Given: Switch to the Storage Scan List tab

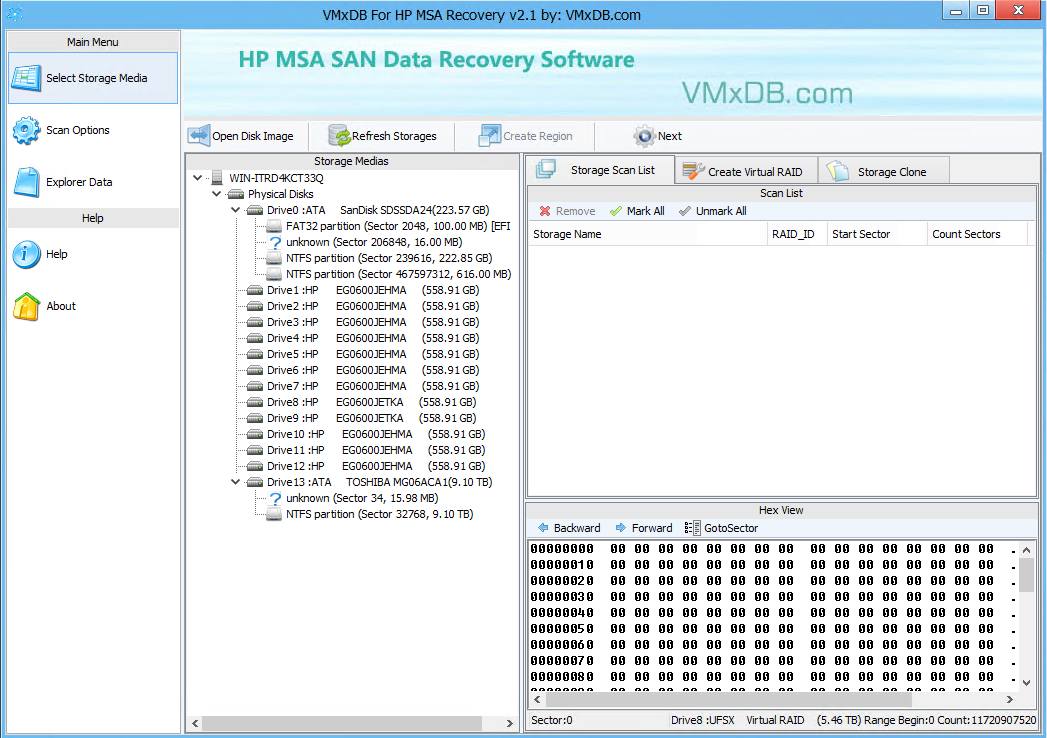Looking at the screenshot, I should click(600, 170).
